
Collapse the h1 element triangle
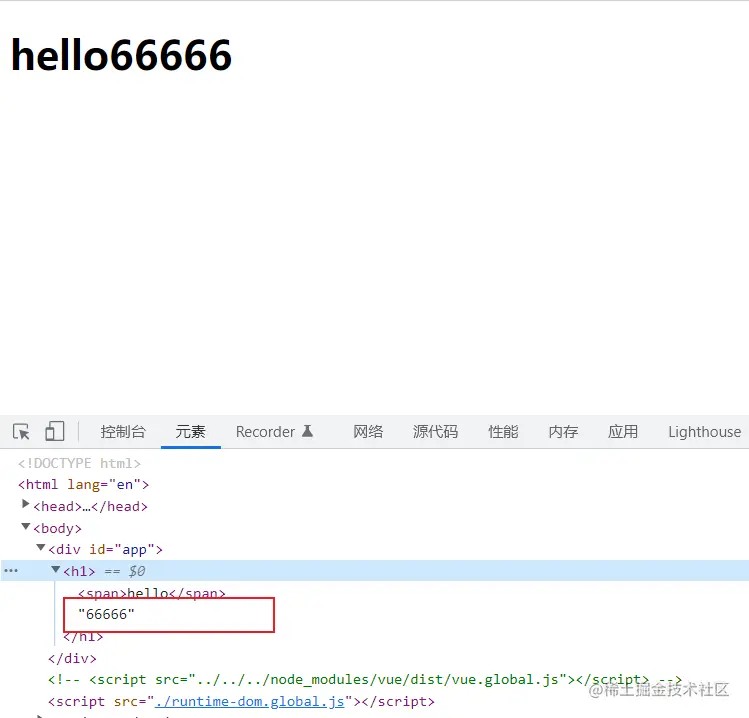pos(56,569)
